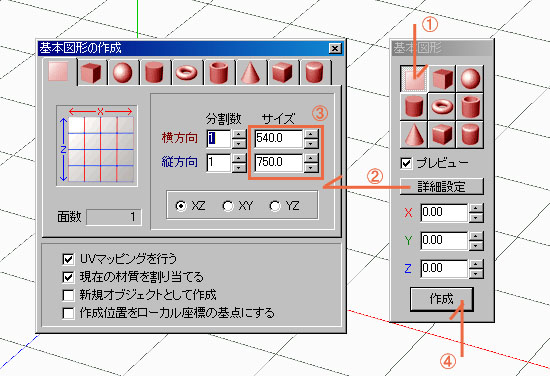Decrease 縦方向 size 750.0 with down arrow
This screenshot has width=550, height=376.
(311, 167)
